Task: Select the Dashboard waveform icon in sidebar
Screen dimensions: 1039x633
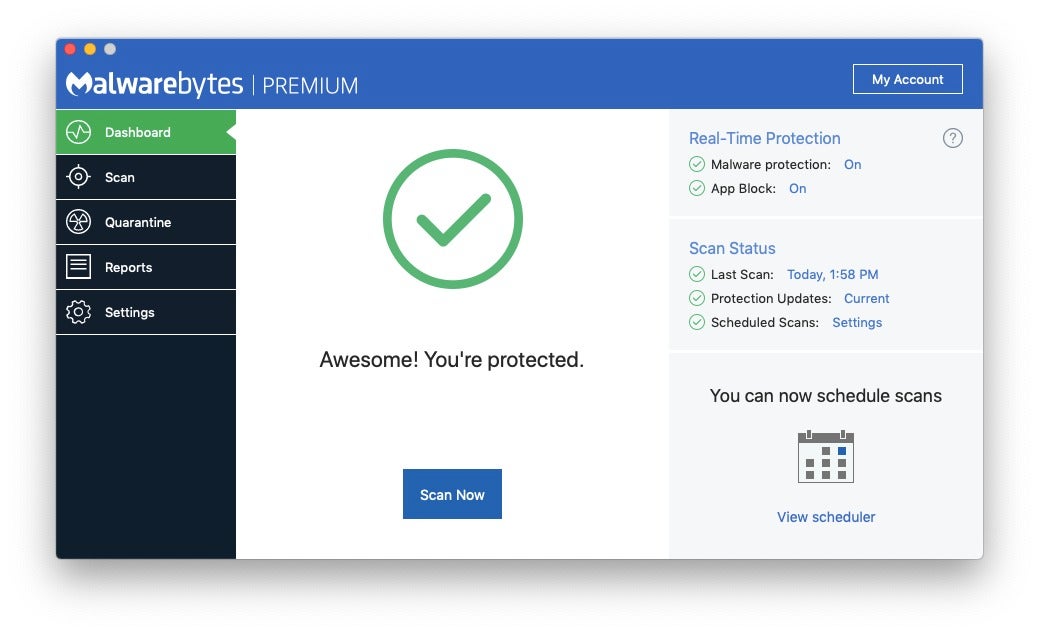Action: pyautogui.click(x=79, y=131)
